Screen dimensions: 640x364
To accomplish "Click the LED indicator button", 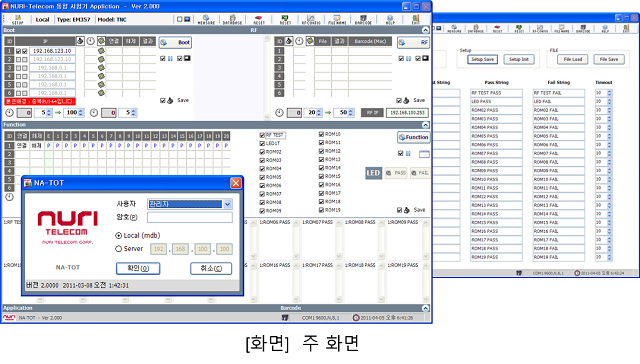I will [x=373, y=173].
